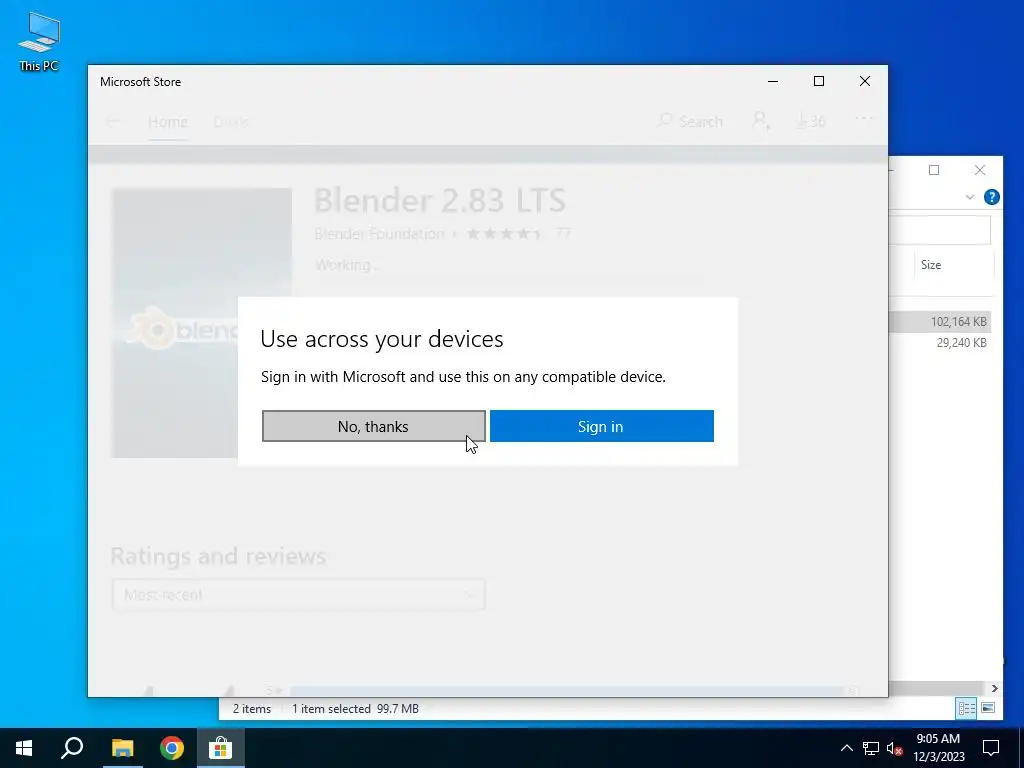1024x768 pixels.
Task: Click Microsoft Store taskbar icon
Action: pyautogui.click(x=221, y=748)
